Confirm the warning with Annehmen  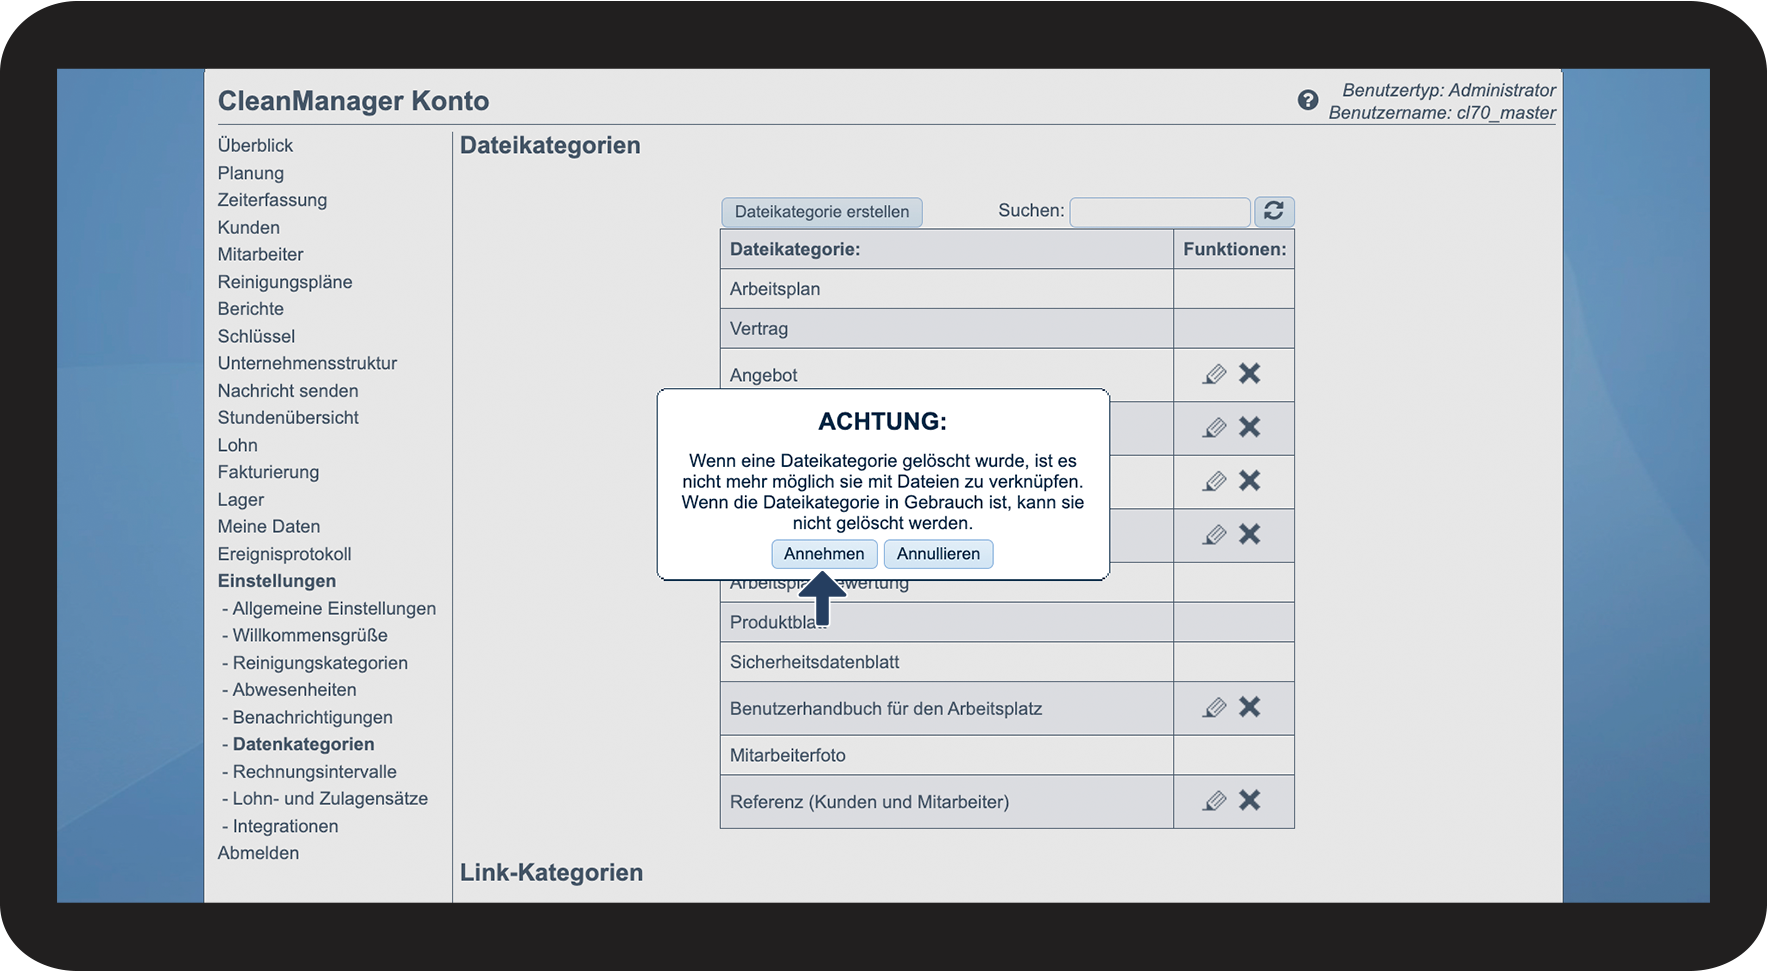tap(823, 554)
